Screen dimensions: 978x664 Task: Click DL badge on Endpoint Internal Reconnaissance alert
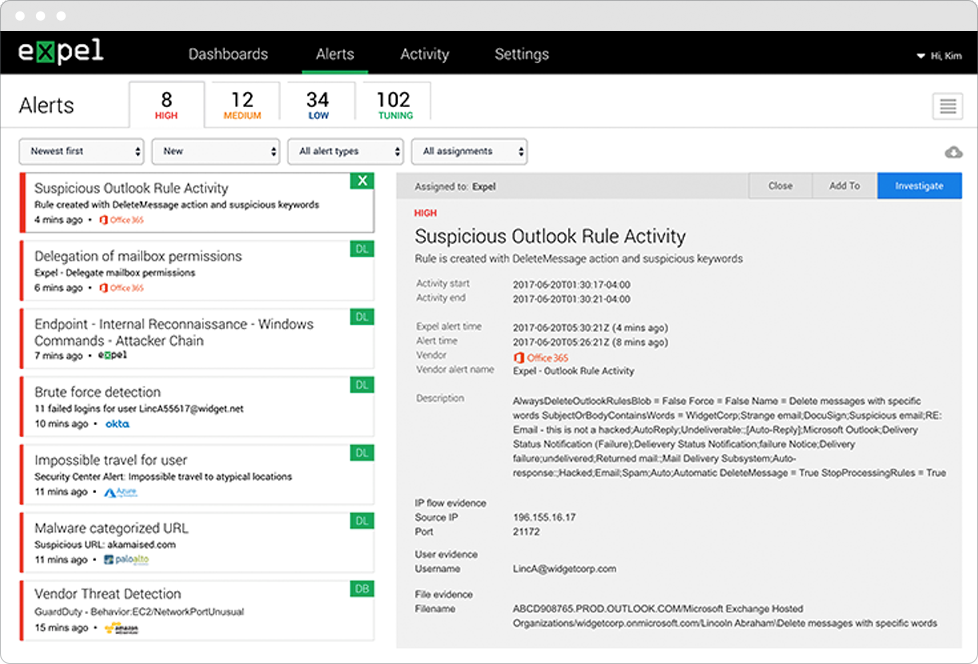coord(362,317)
